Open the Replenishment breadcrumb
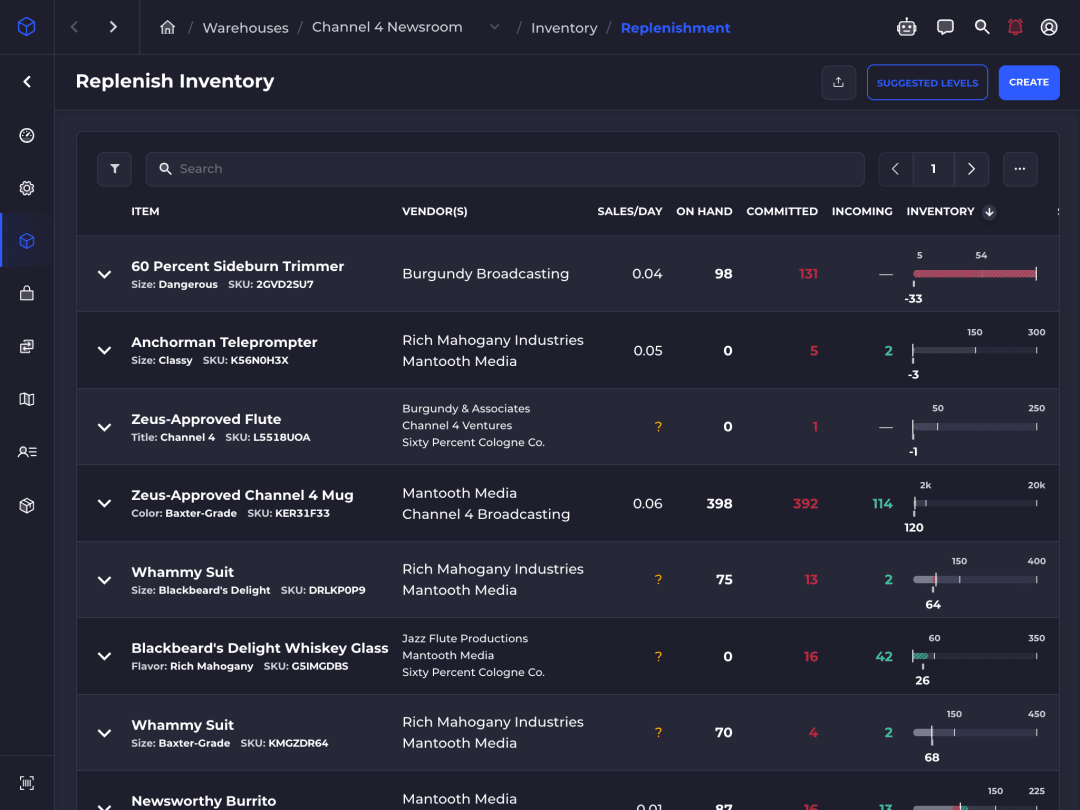 (675, 28)
